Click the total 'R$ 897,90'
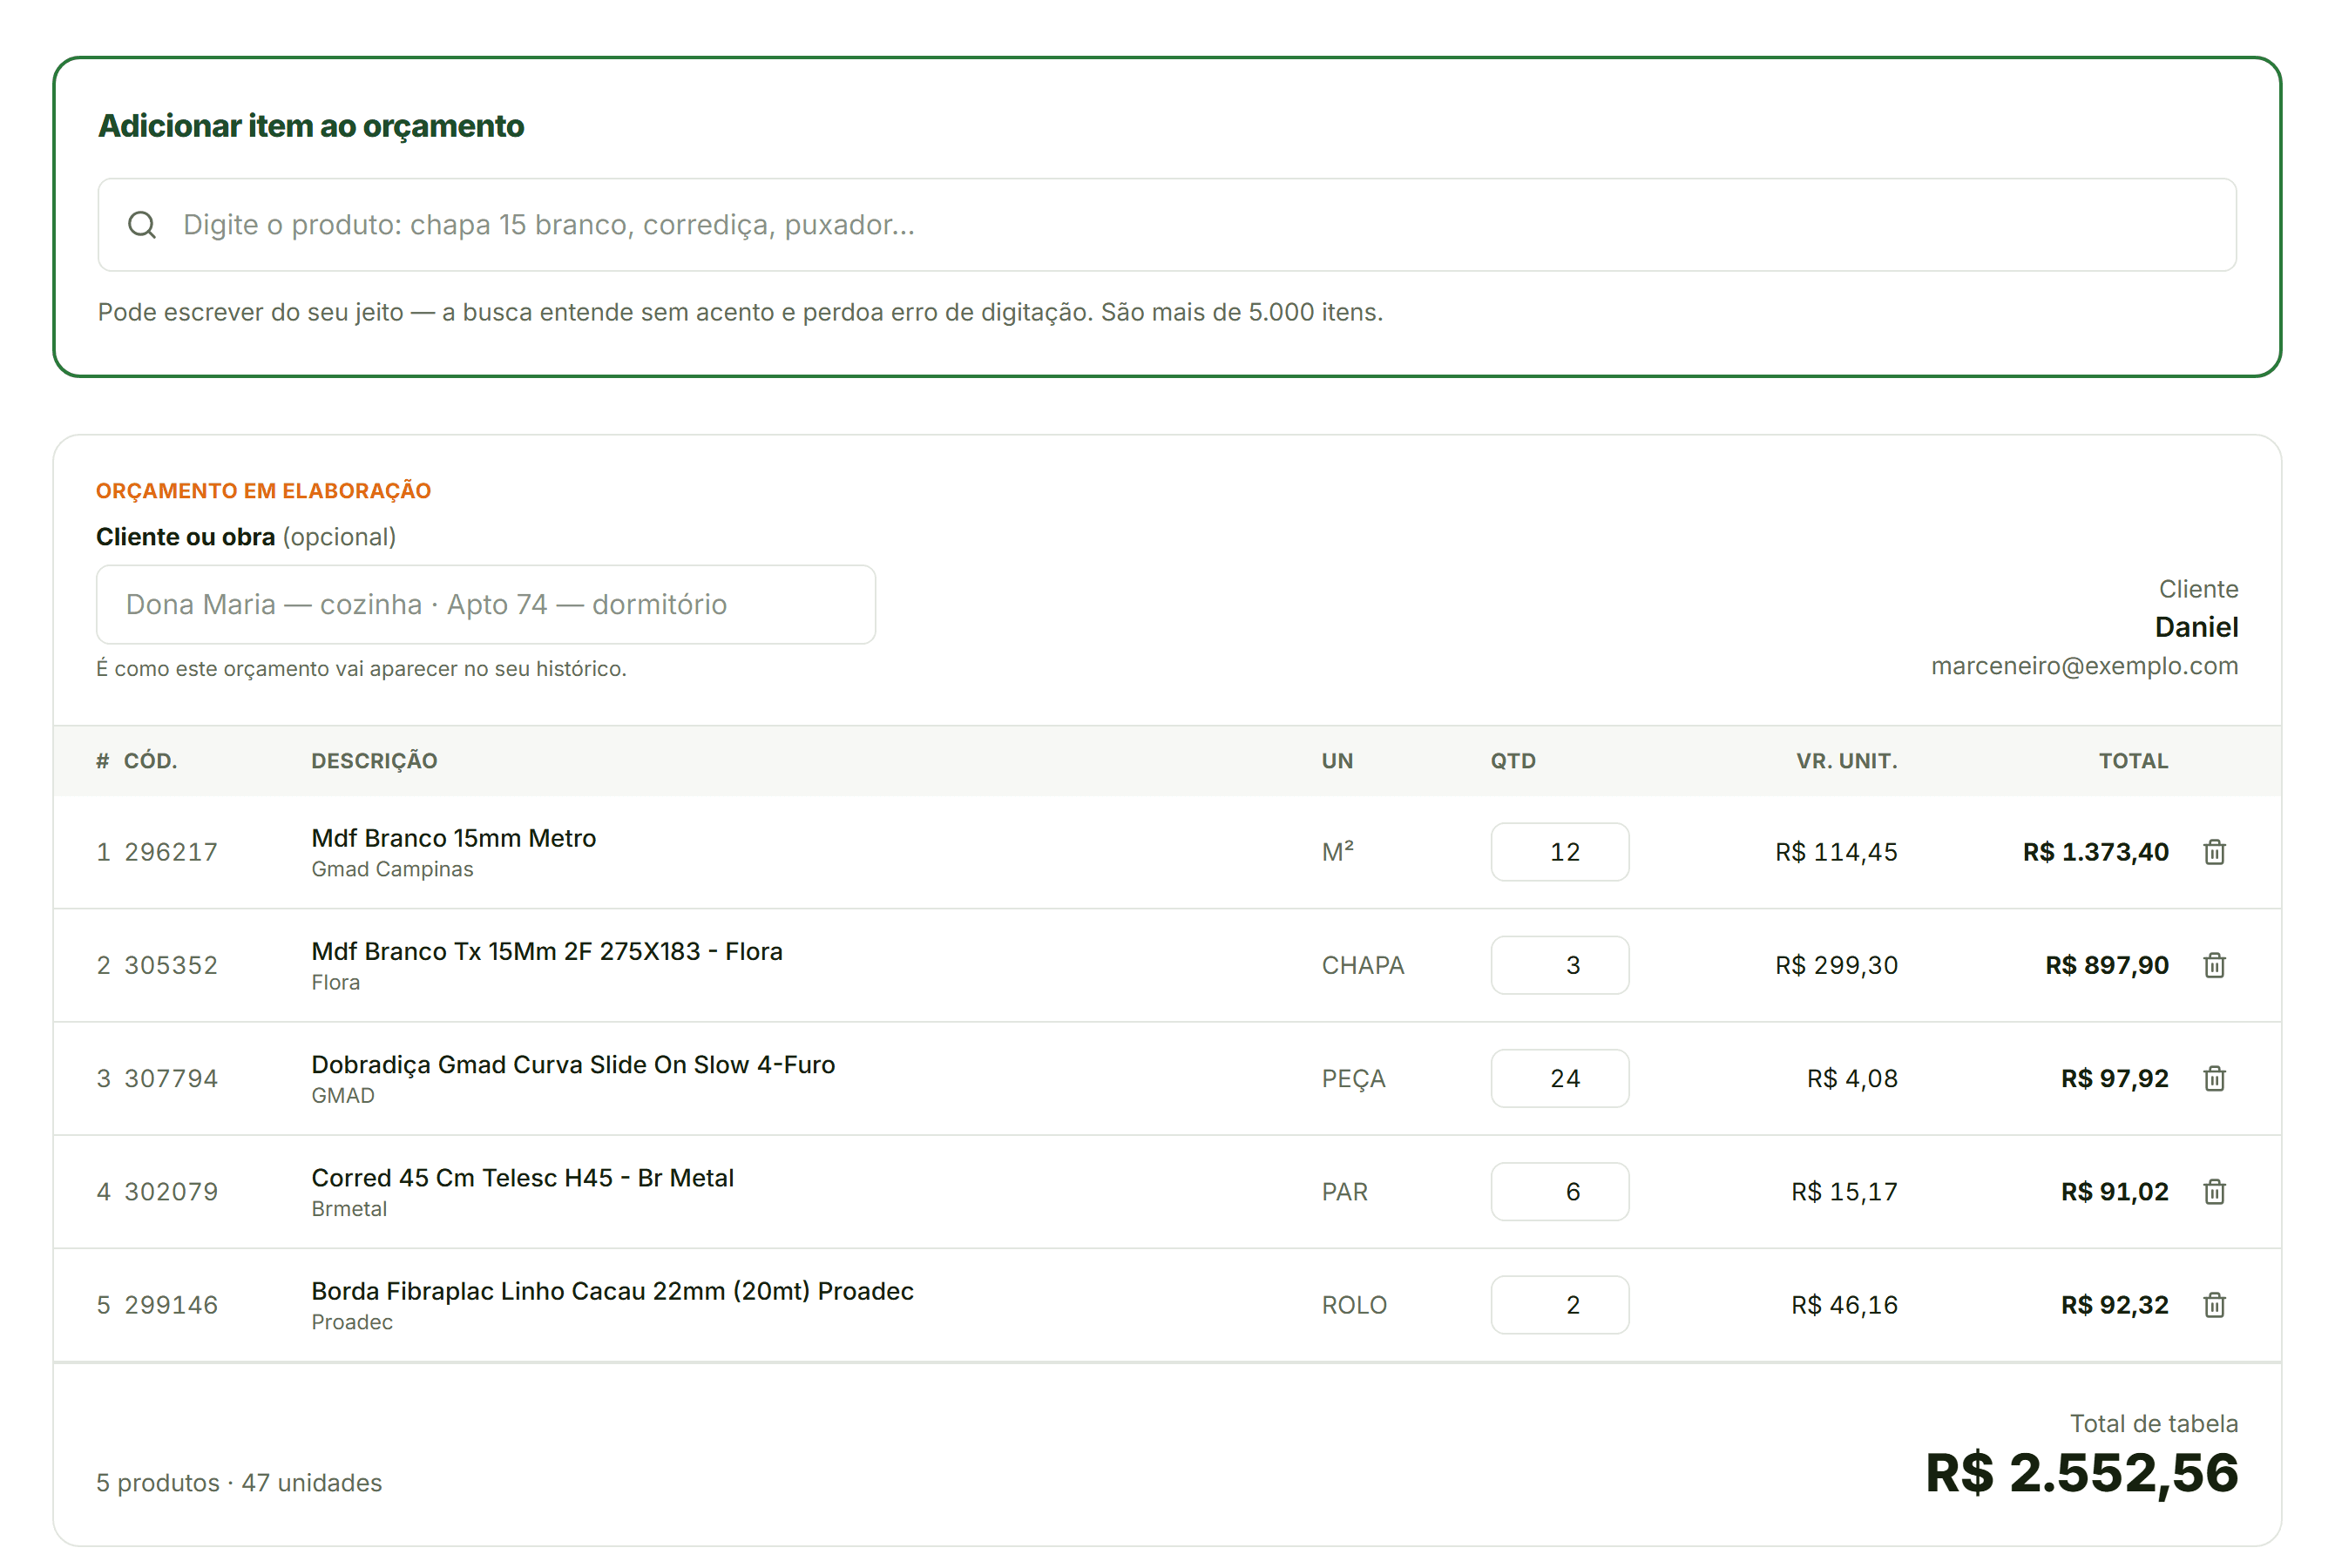Image resolution: width=2335 pixels, height=1568 pixels. pyautogui.click(x=2106, y=965)
